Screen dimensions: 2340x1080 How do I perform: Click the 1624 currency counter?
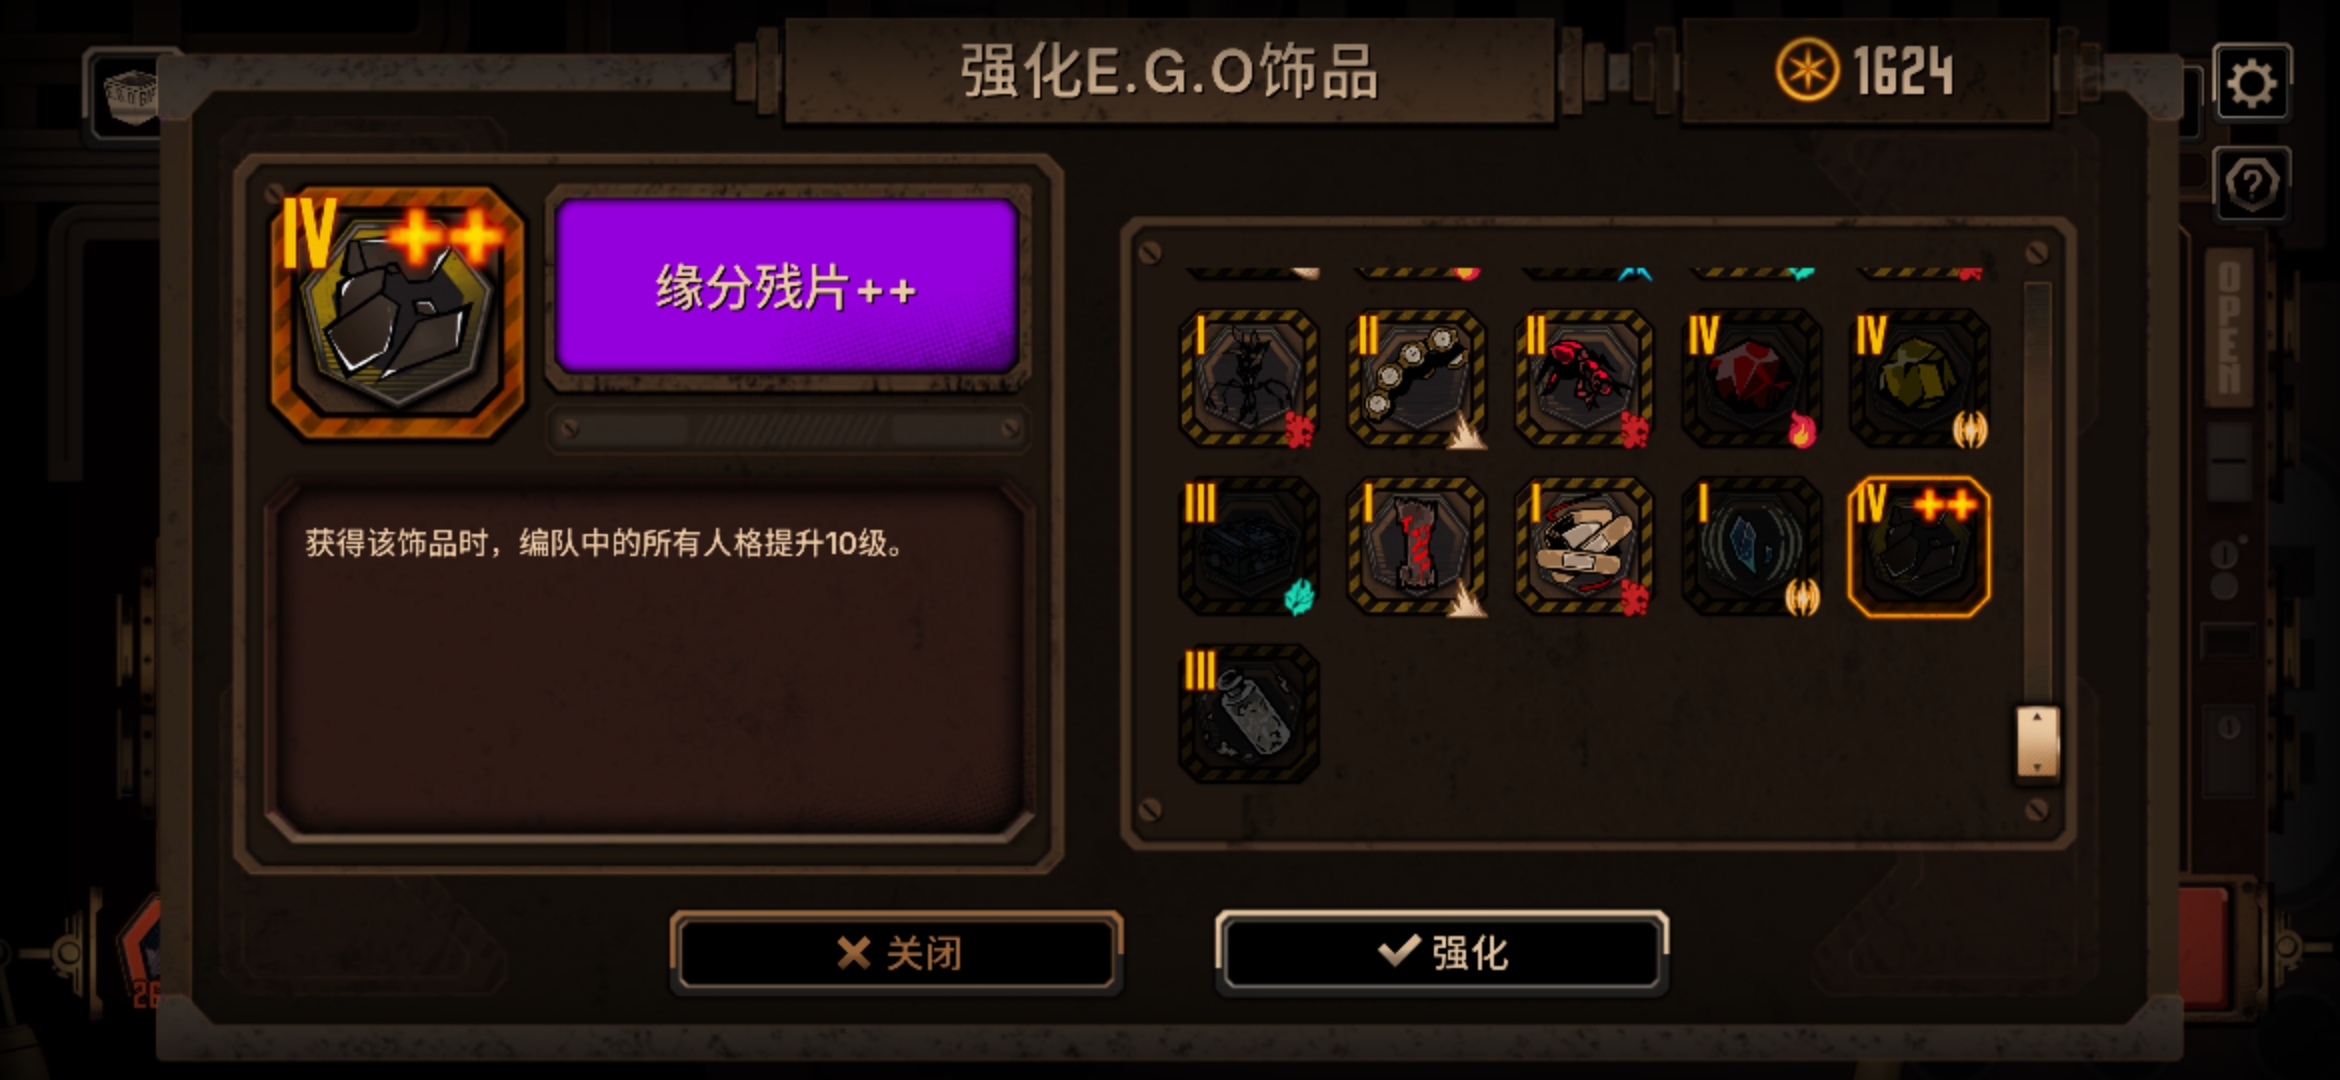[x=1865, y=71]
